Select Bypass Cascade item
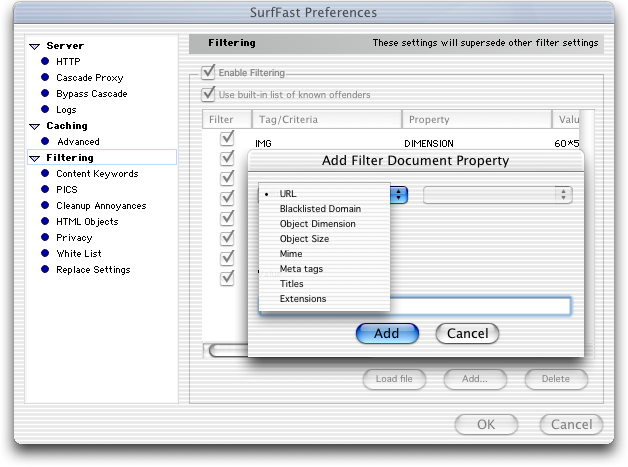 pos(92,94)
